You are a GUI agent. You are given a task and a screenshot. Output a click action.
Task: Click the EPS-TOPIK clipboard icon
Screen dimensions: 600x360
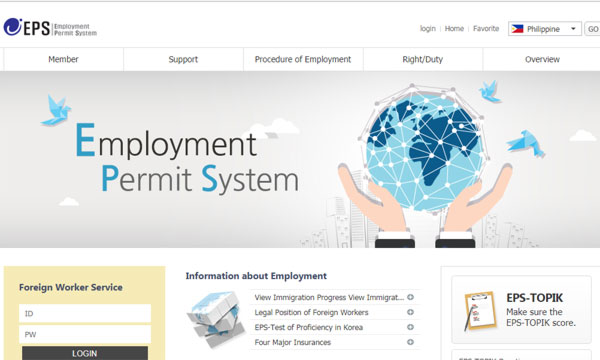point(480,311)
